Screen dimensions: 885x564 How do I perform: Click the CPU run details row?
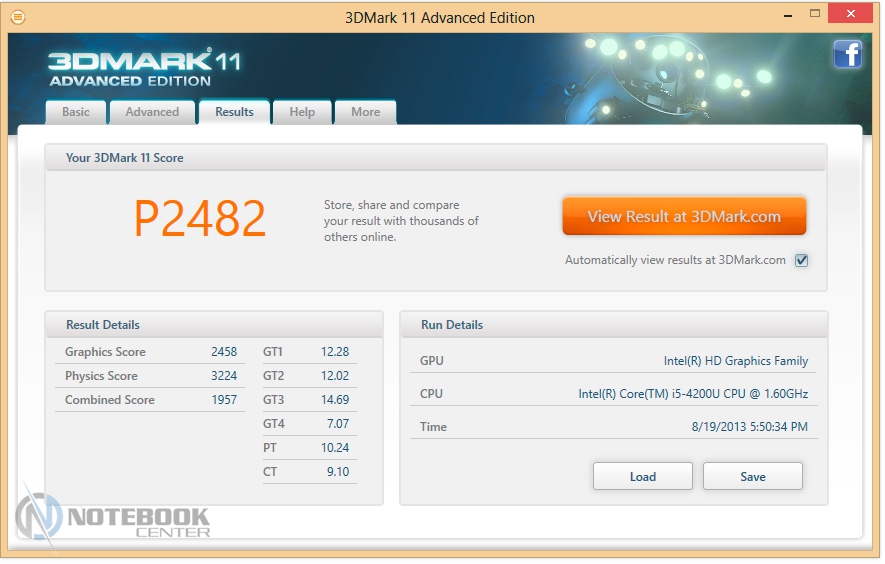613,394
